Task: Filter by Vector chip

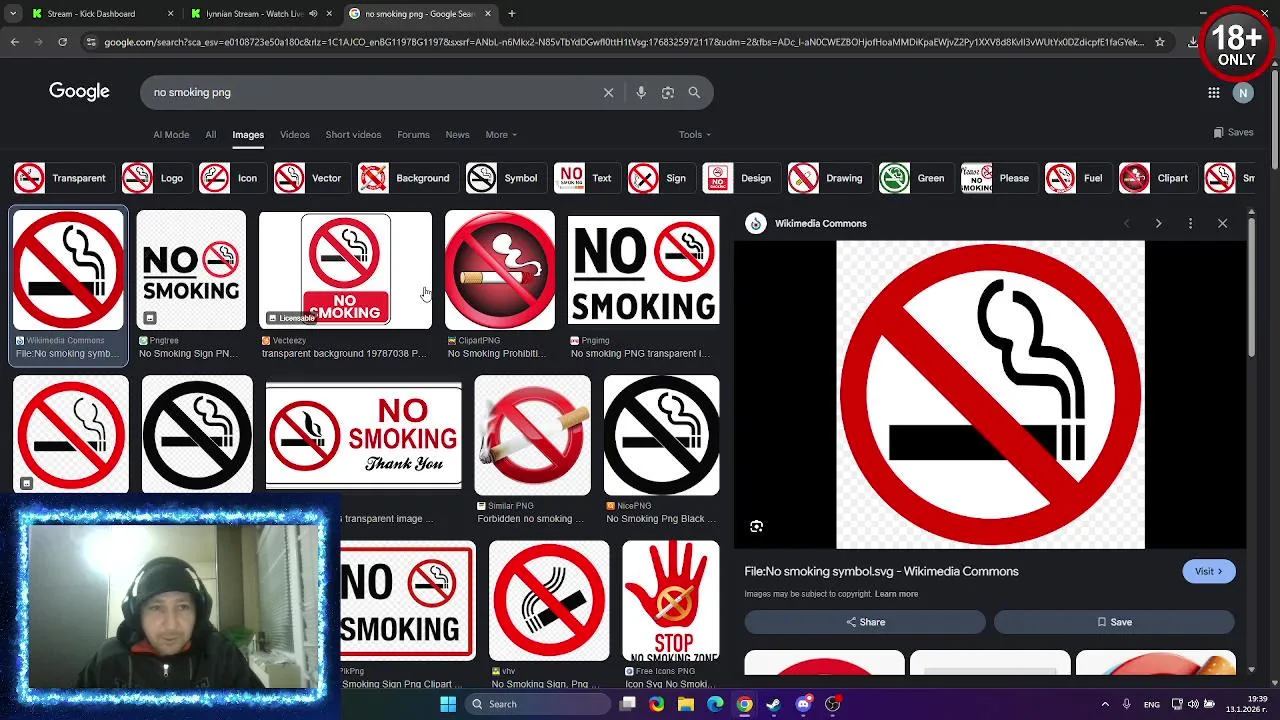Action: pos(310,178)
